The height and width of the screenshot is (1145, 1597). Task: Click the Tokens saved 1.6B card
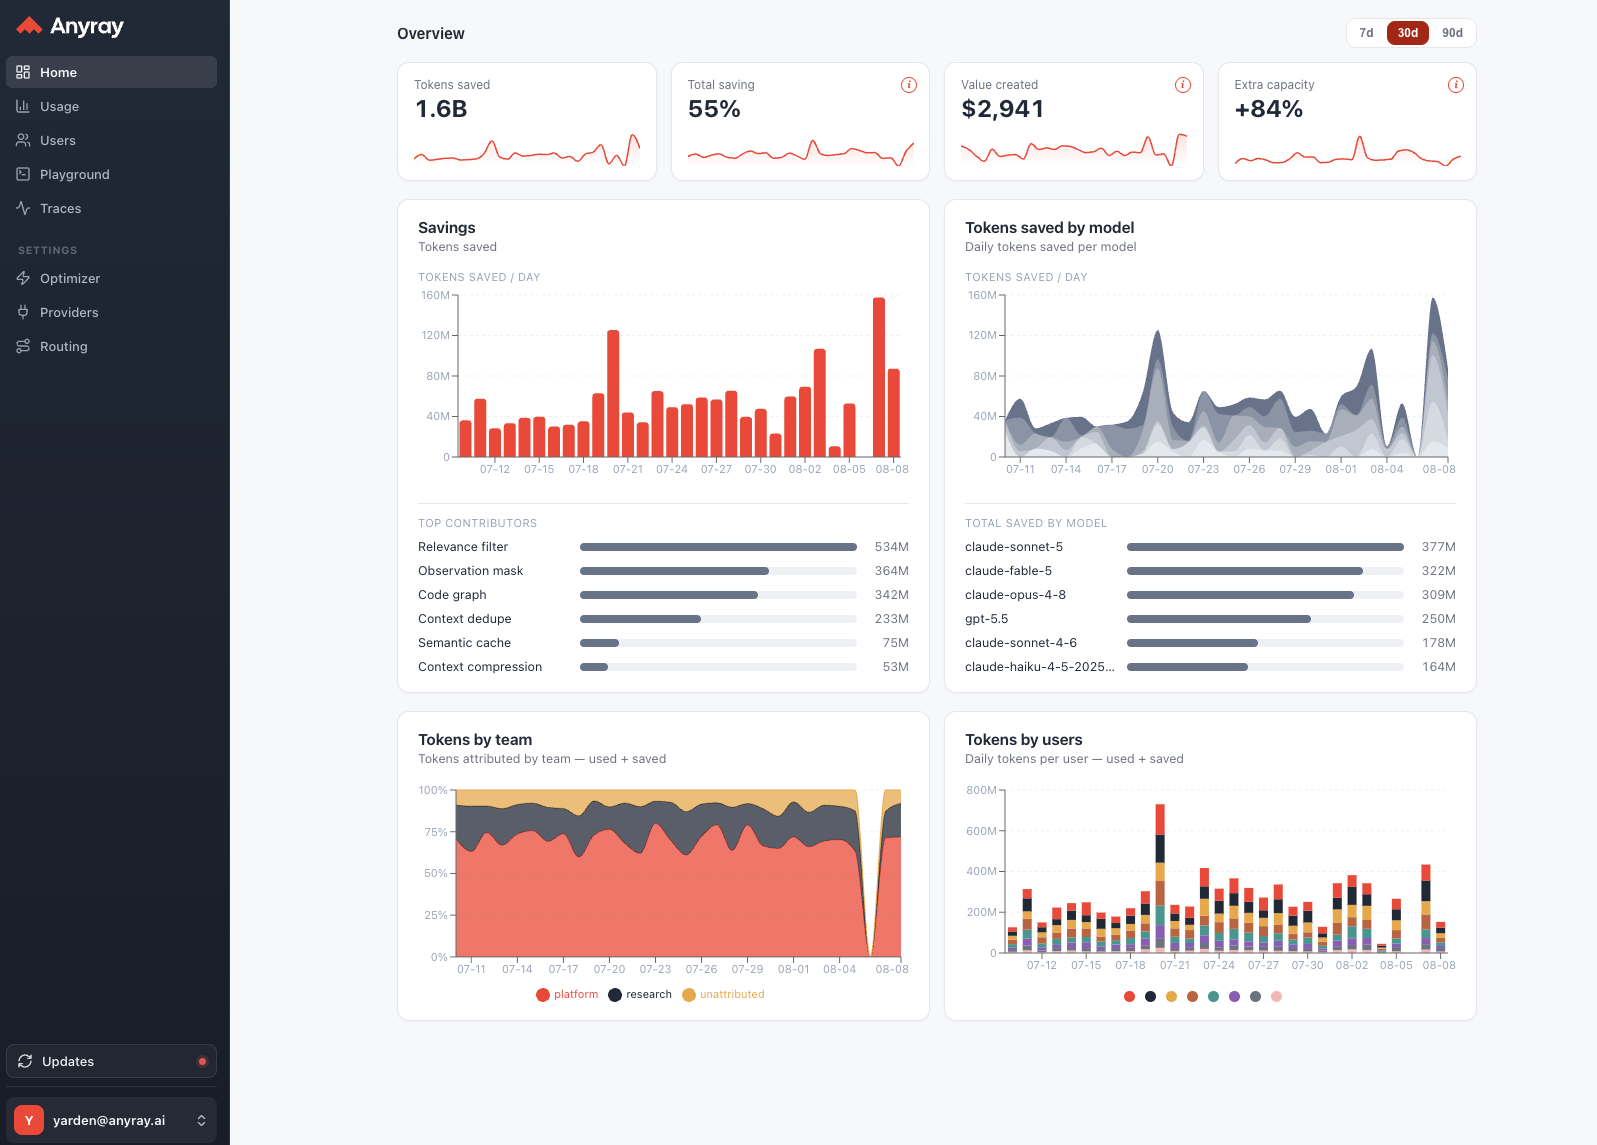(527, 122)
